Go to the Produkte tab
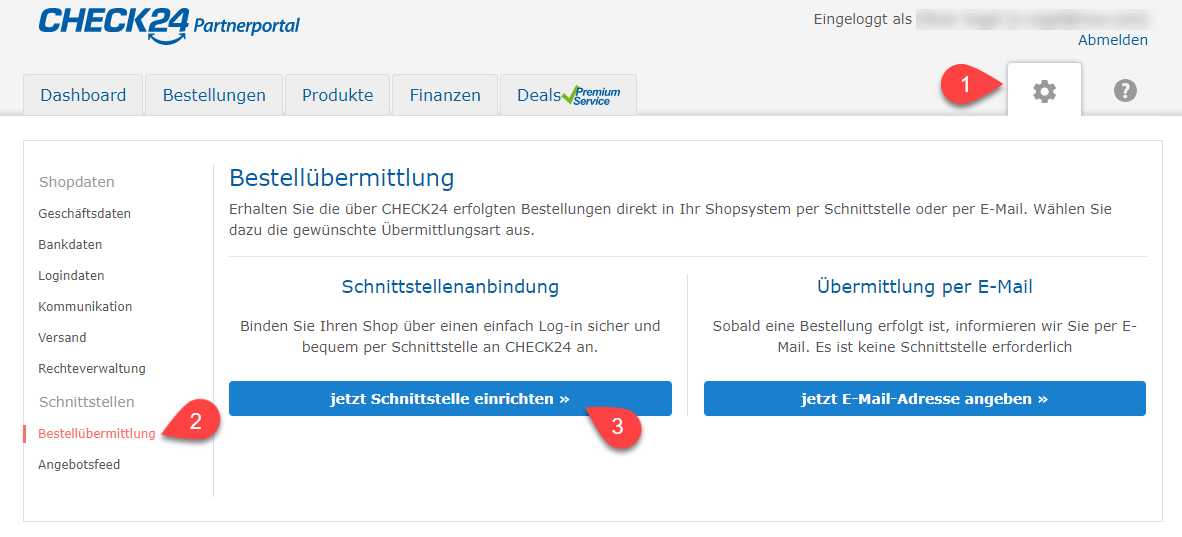Viewport: 1182px width, 537px height. pos(337,95)
